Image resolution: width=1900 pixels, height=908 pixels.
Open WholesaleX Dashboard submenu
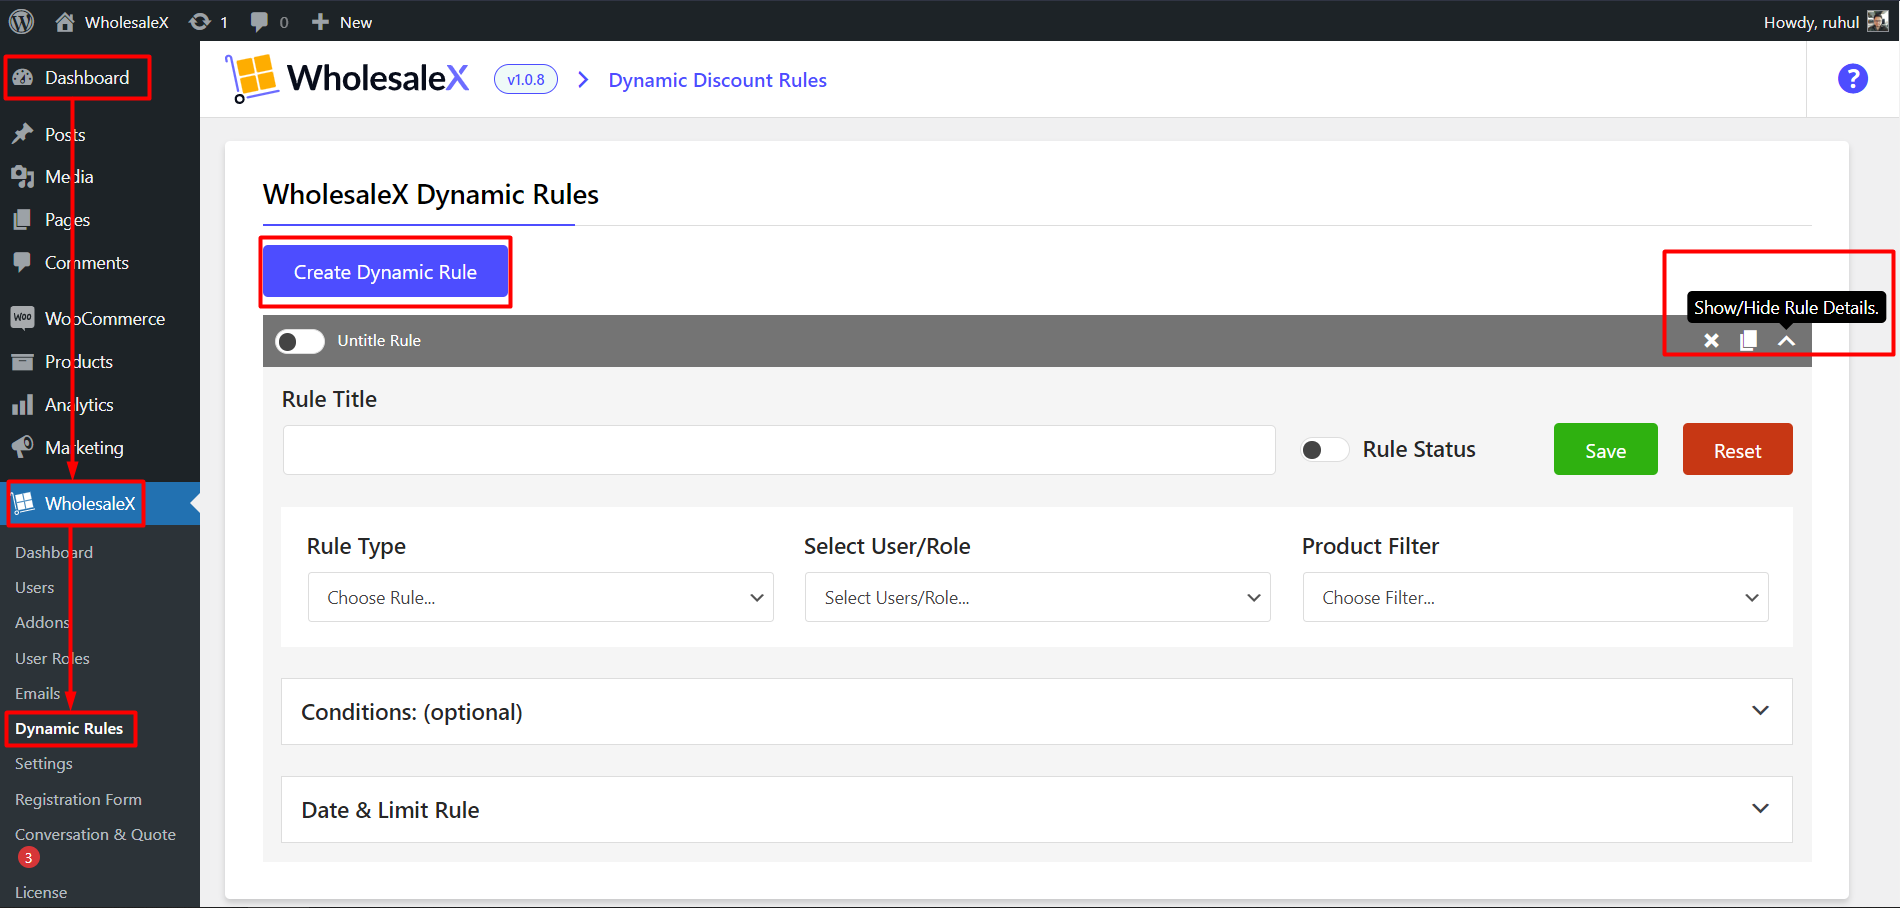coord(54,552)
